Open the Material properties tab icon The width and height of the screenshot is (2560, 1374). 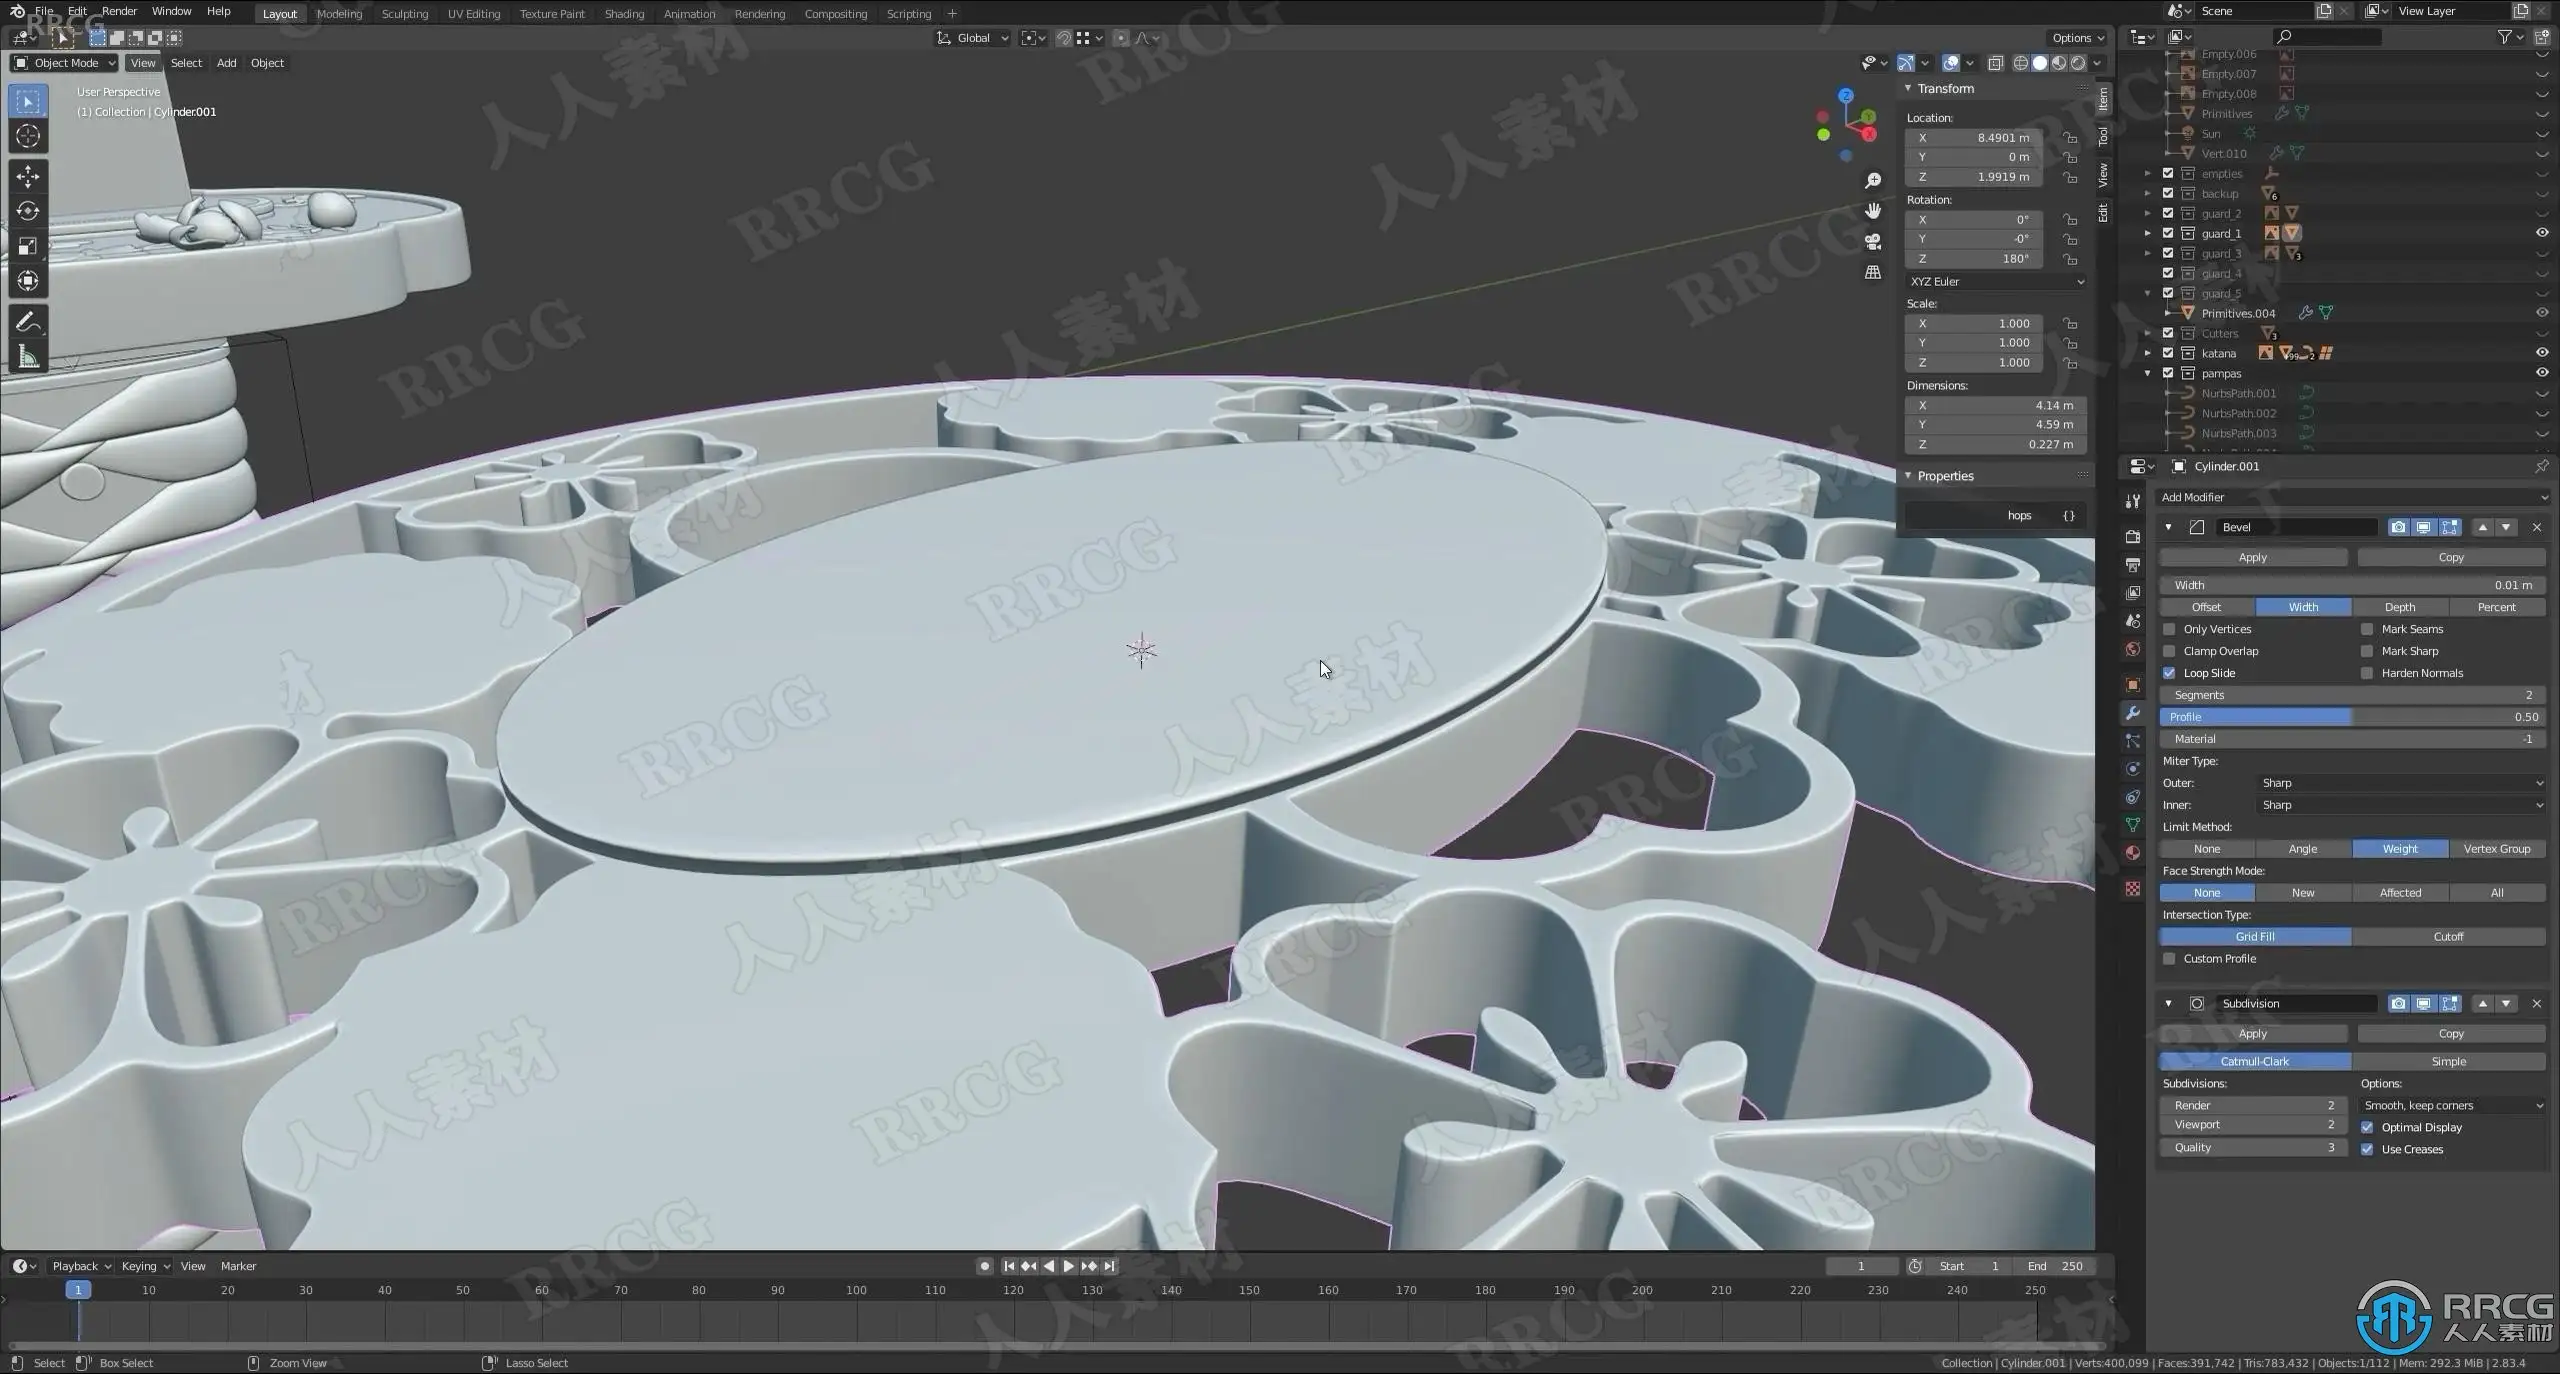coord(2133,853)
